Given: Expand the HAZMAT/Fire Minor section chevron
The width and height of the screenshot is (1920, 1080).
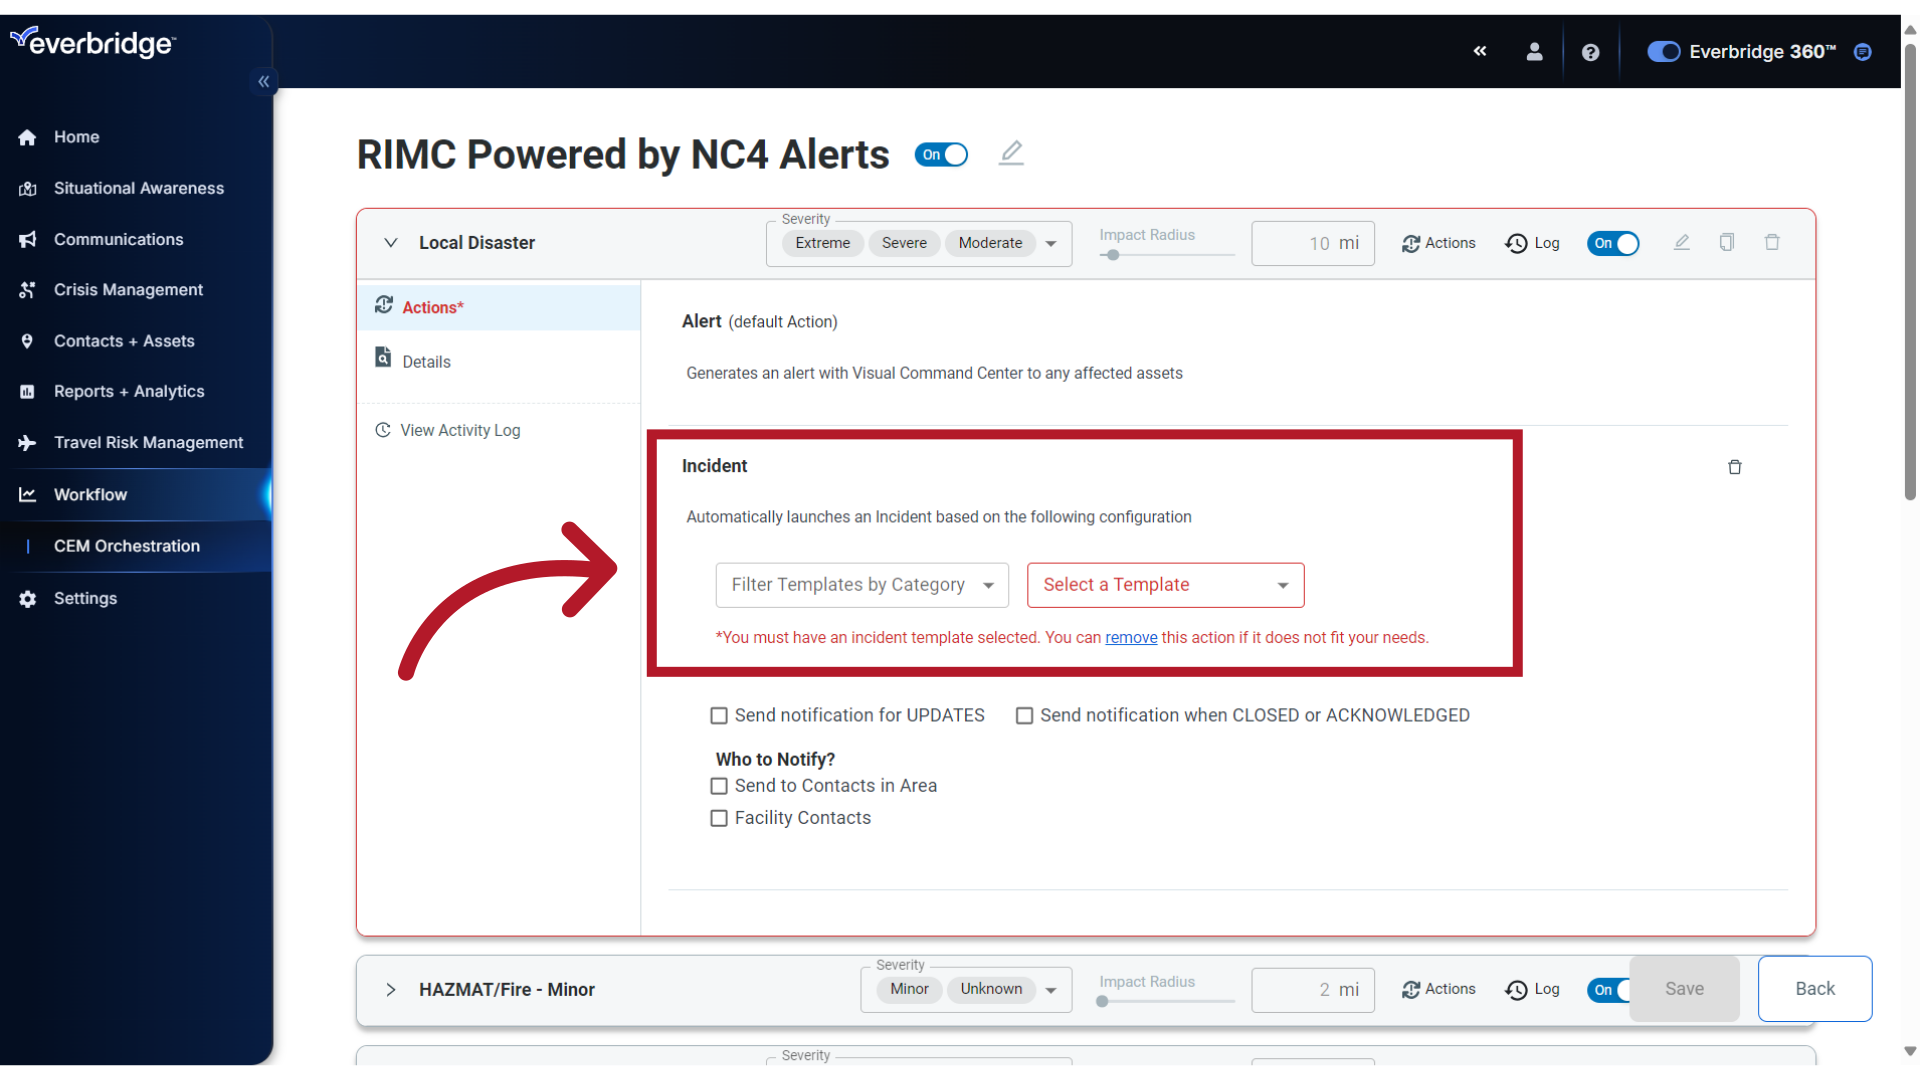Looking at the screenshot, I should coord(390,989).
